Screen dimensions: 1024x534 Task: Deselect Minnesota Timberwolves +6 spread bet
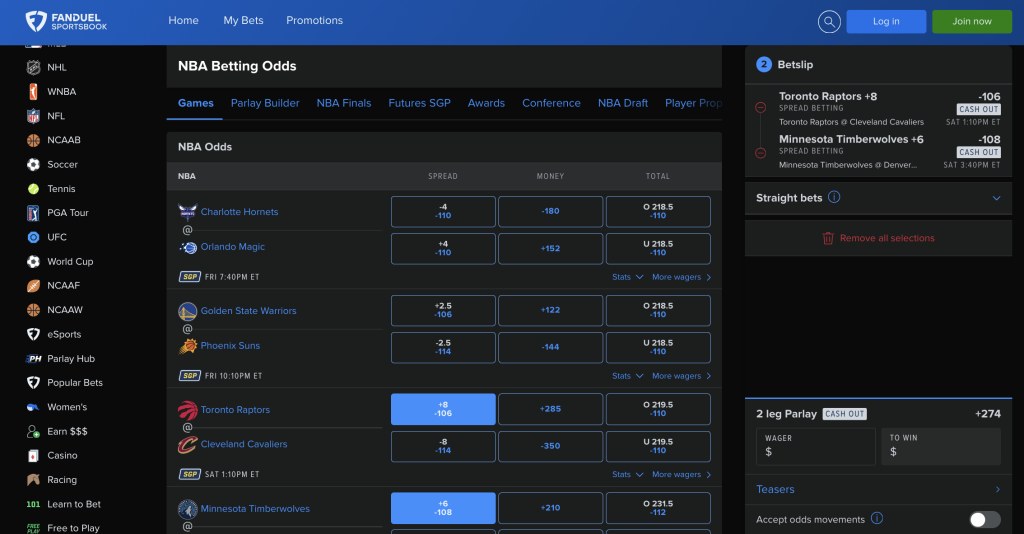point(443,508)
